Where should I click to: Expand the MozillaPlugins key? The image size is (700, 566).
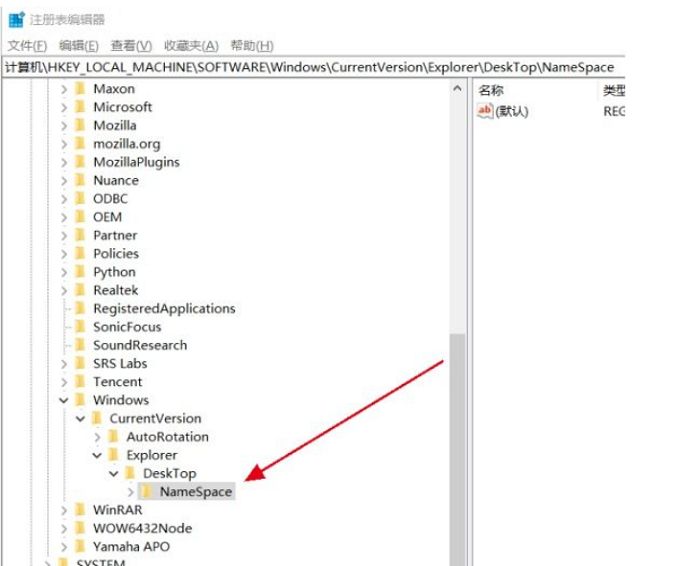(64, 162)
